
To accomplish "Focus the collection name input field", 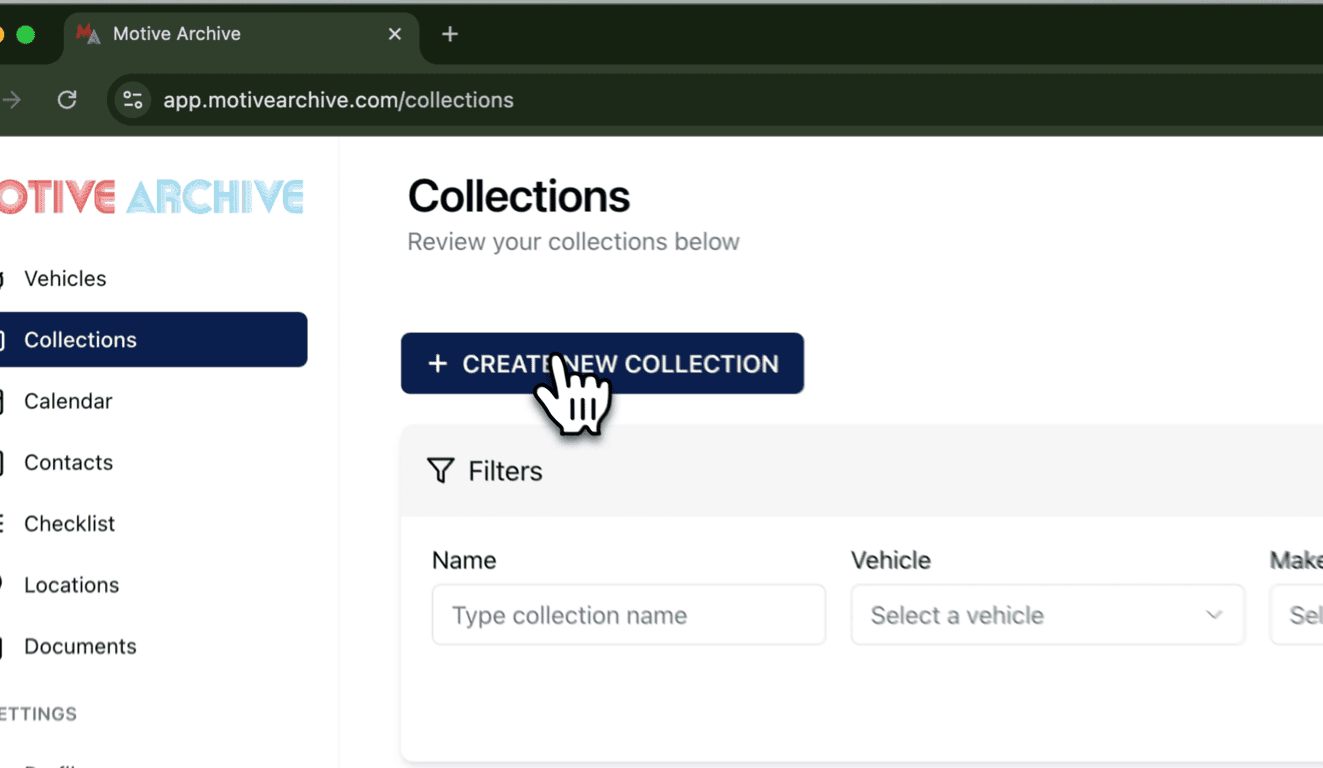I will coord(629,615).
